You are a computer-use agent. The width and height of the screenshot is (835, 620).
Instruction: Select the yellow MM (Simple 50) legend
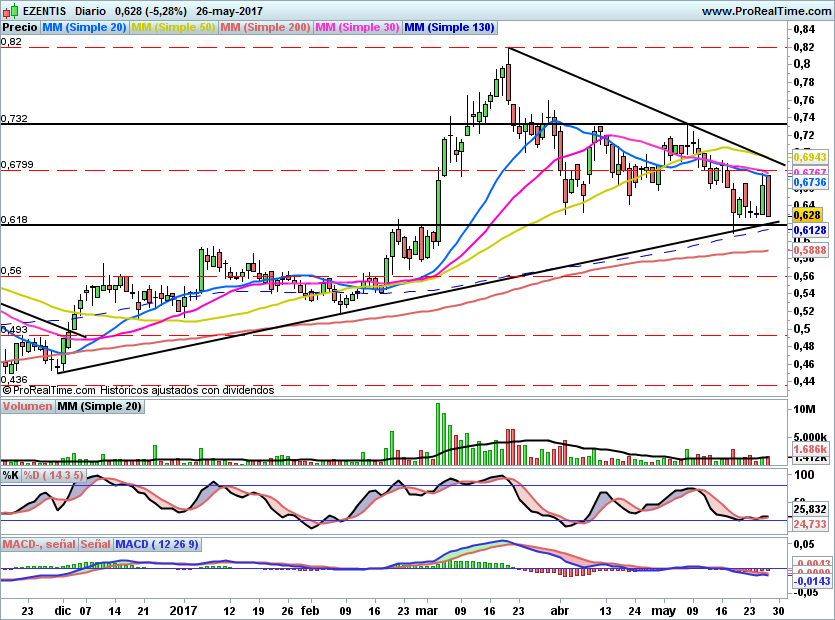pos(172,28)
